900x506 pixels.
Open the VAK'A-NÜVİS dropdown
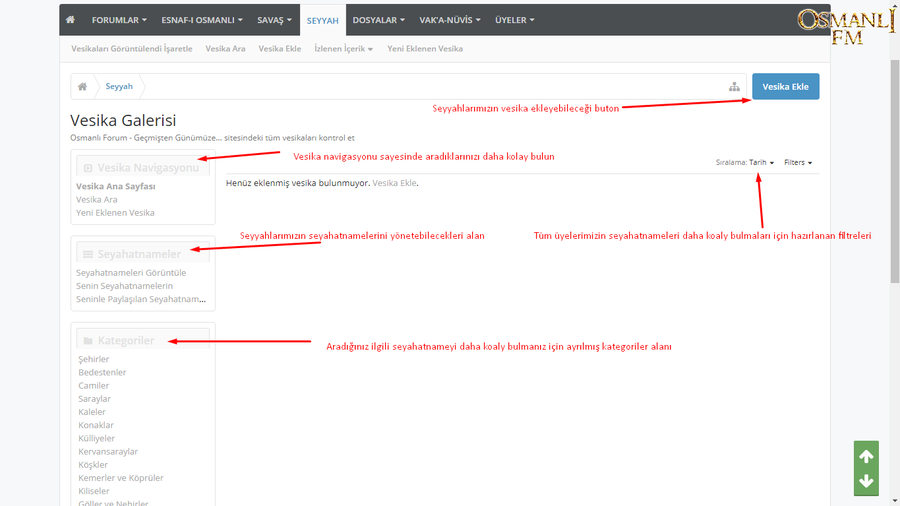coord(450,20)
